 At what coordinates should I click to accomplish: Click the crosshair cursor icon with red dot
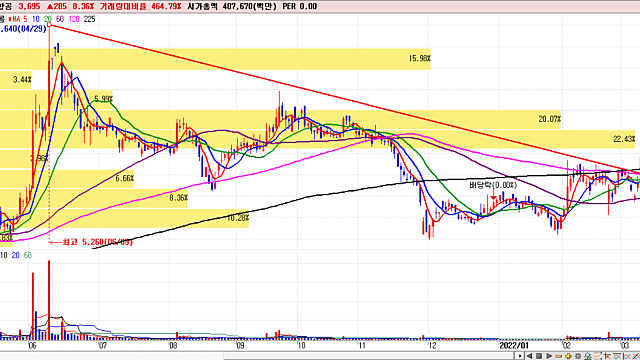click(607, 356)
